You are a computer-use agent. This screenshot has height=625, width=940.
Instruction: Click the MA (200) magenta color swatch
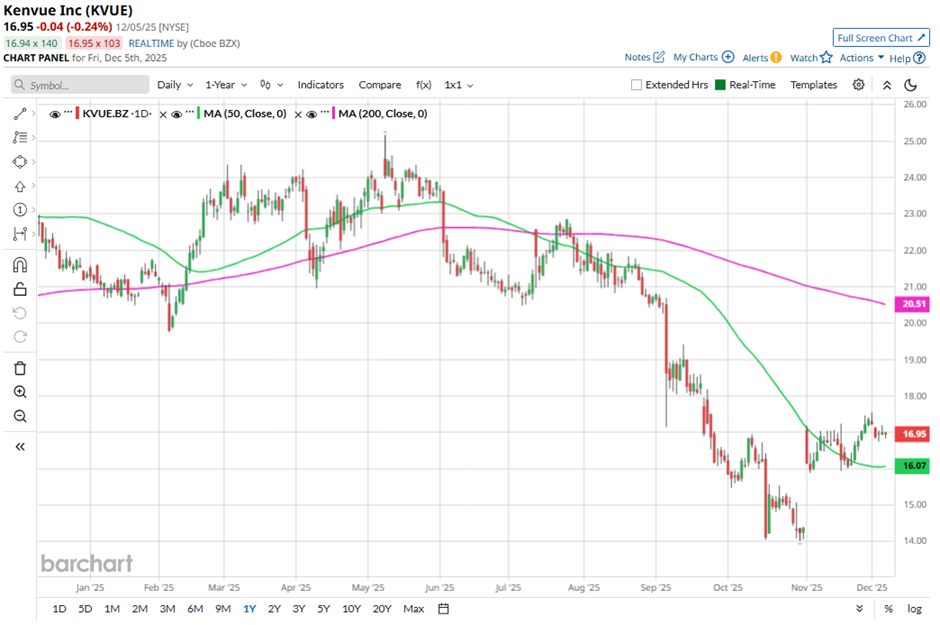tap(332, 114)
